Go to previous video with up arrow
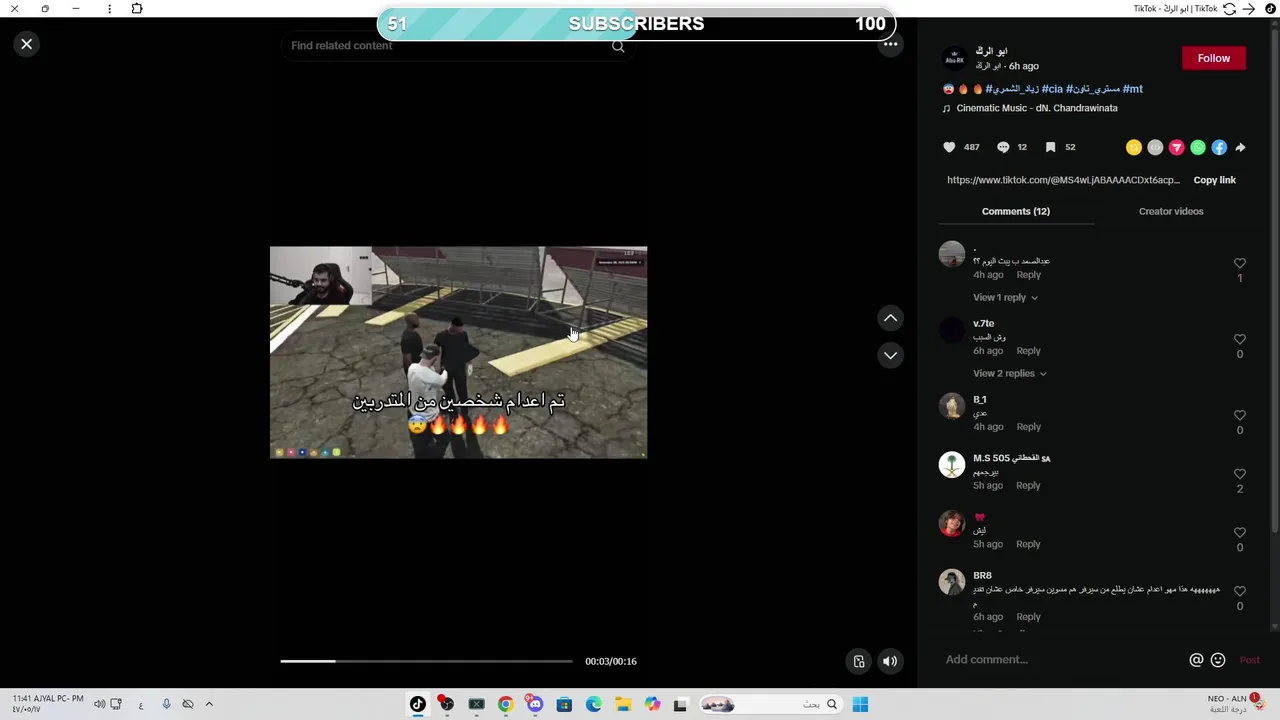 click(x=890, y=318)
